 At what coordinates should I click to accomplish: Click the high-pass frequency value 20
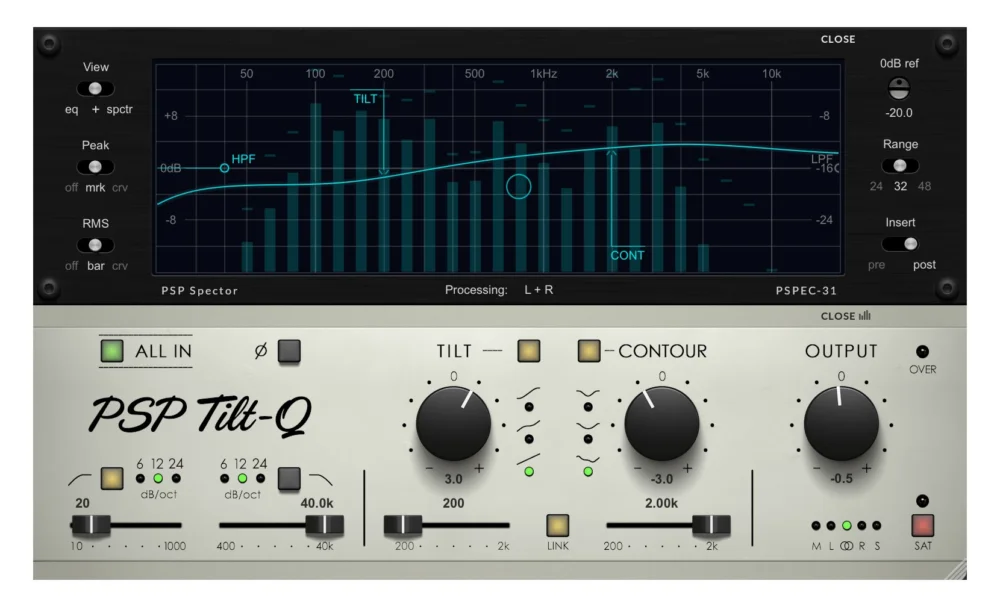pos(82,504)
